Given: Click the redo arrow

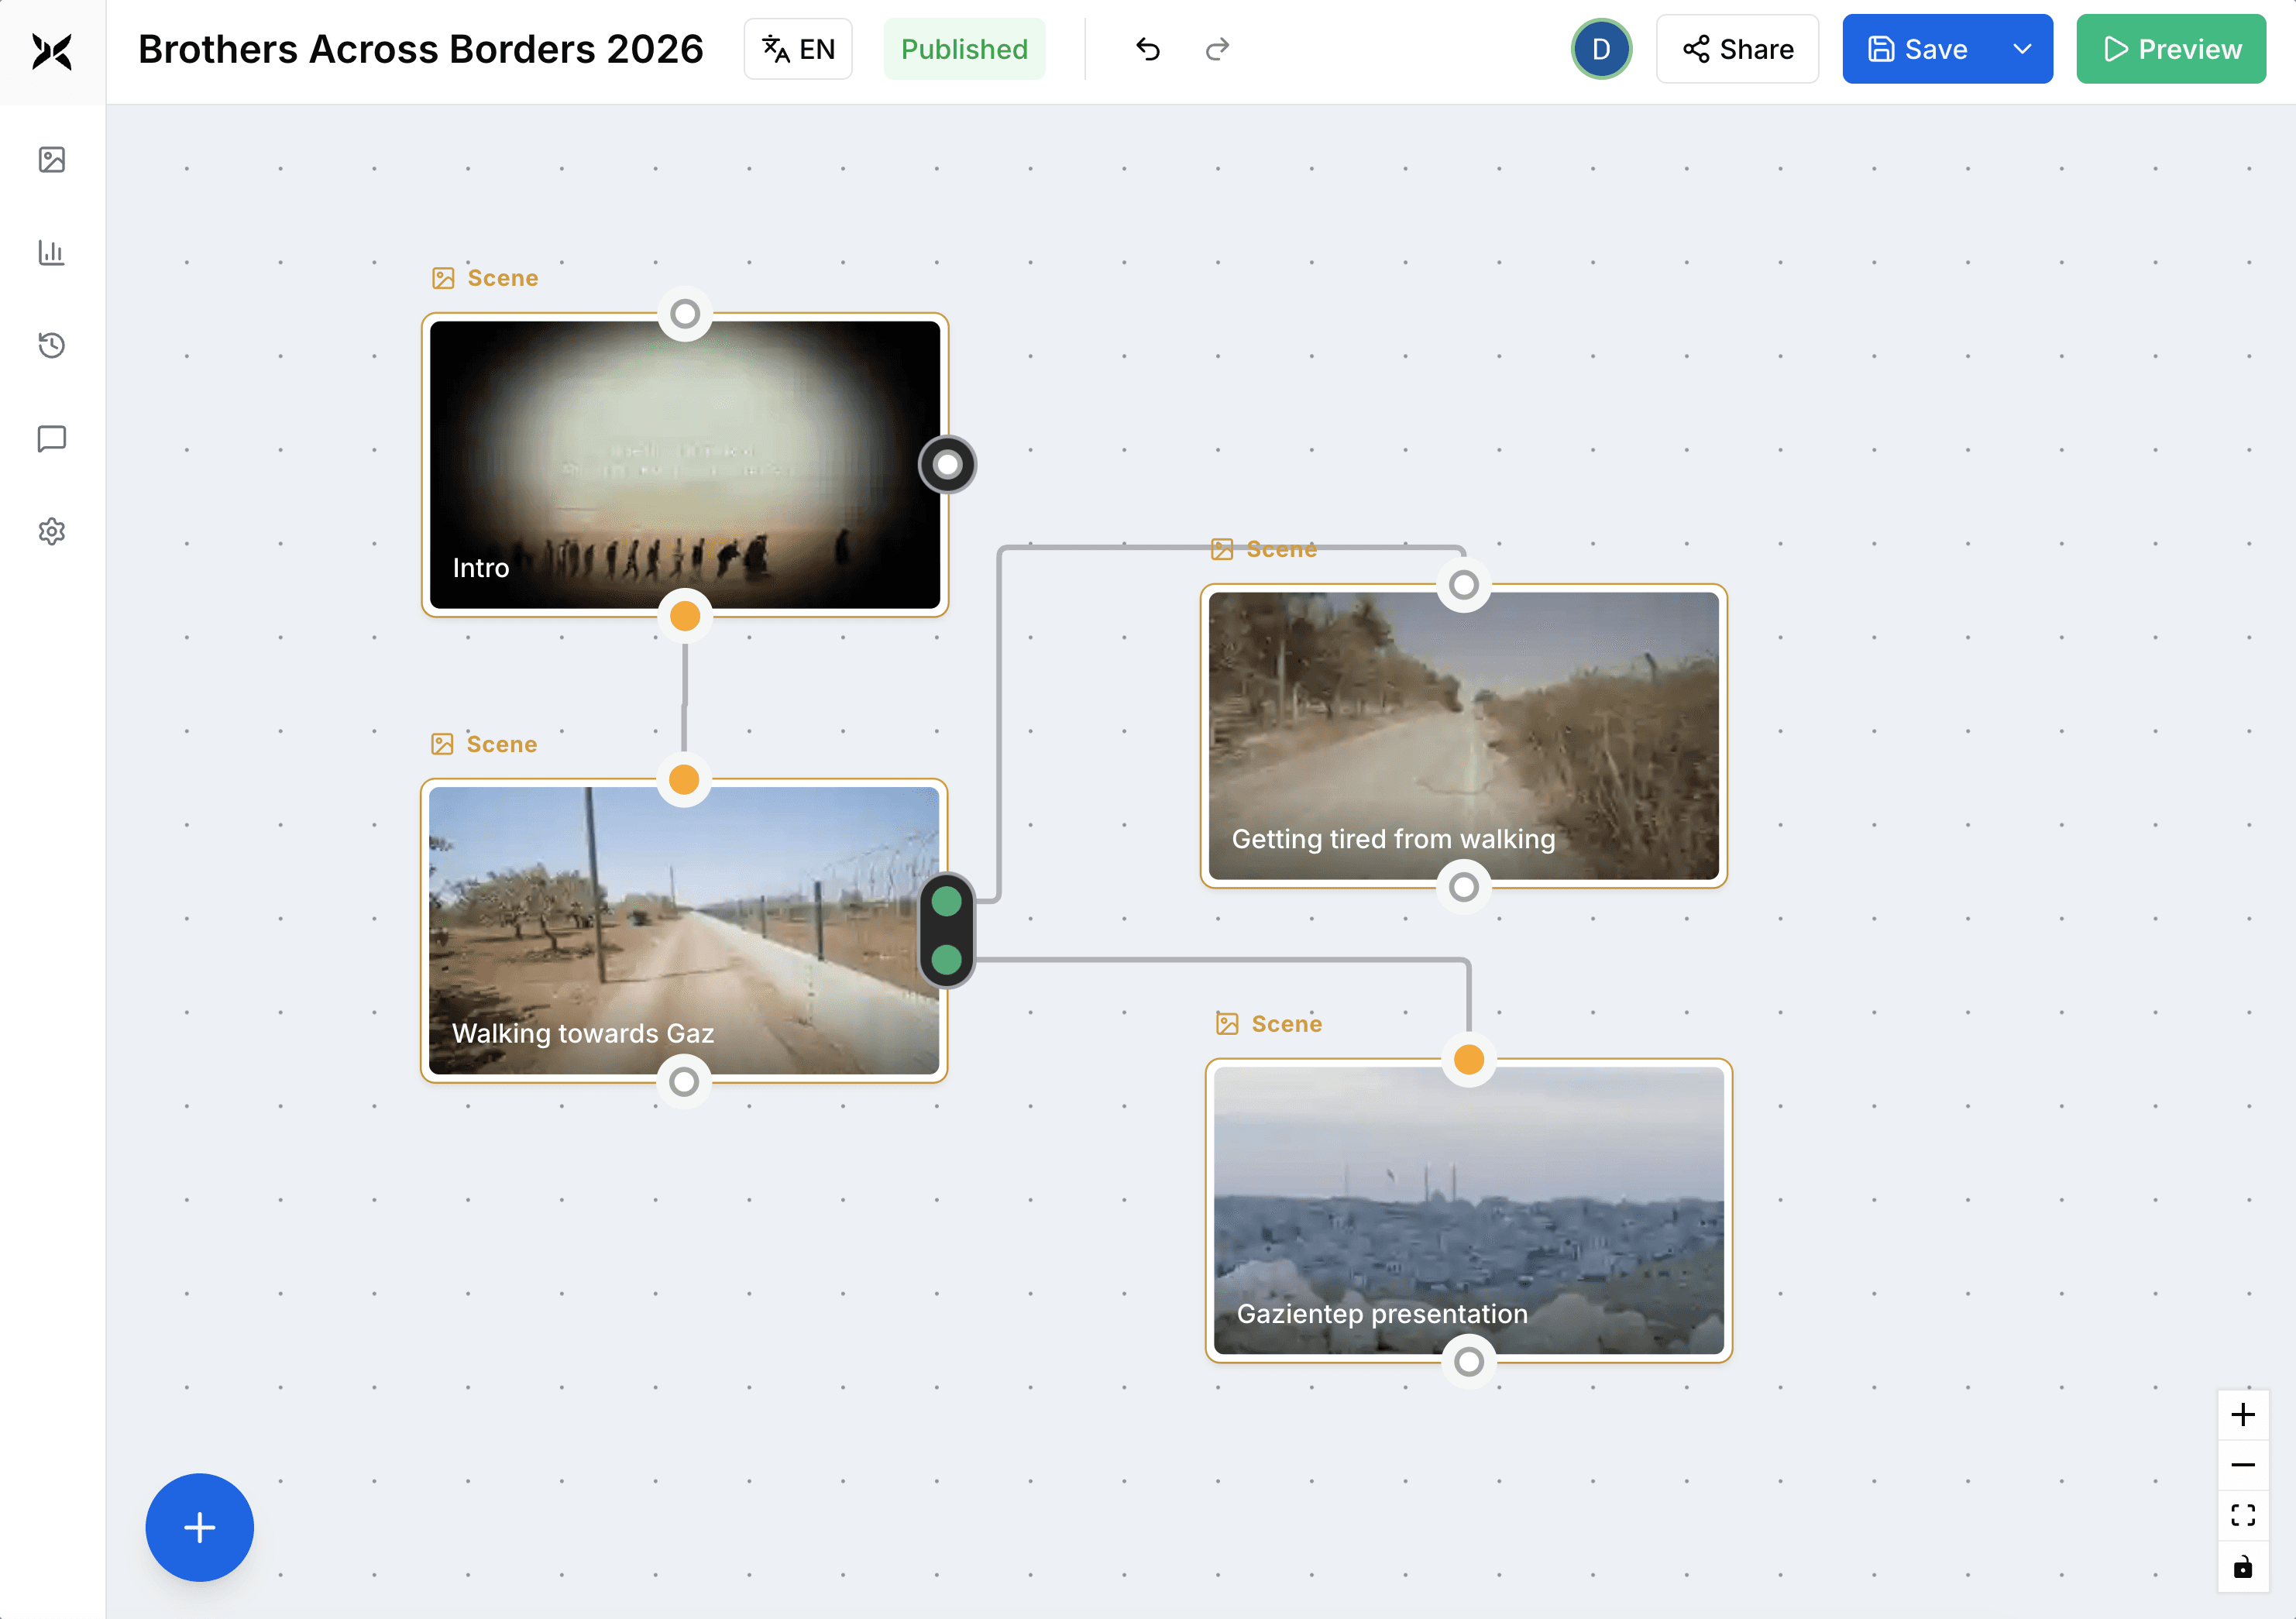Looking at the screenshot, I should click(x=1217, y=49).
